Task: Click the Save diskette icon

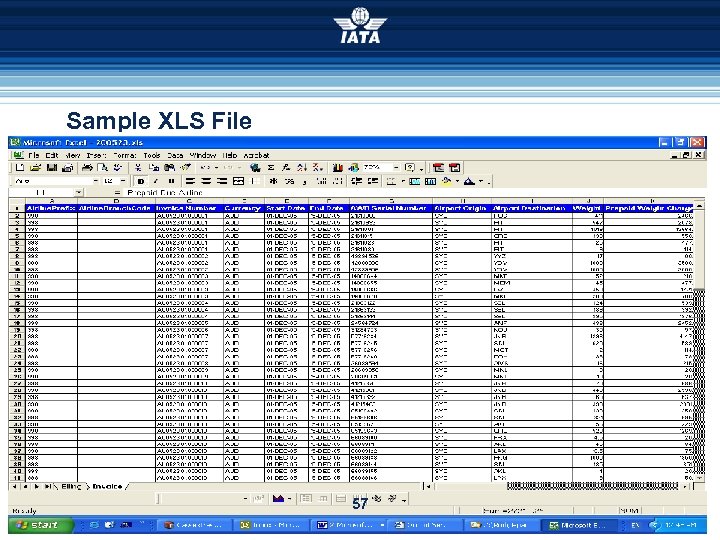Action: (x=51, y=168)
